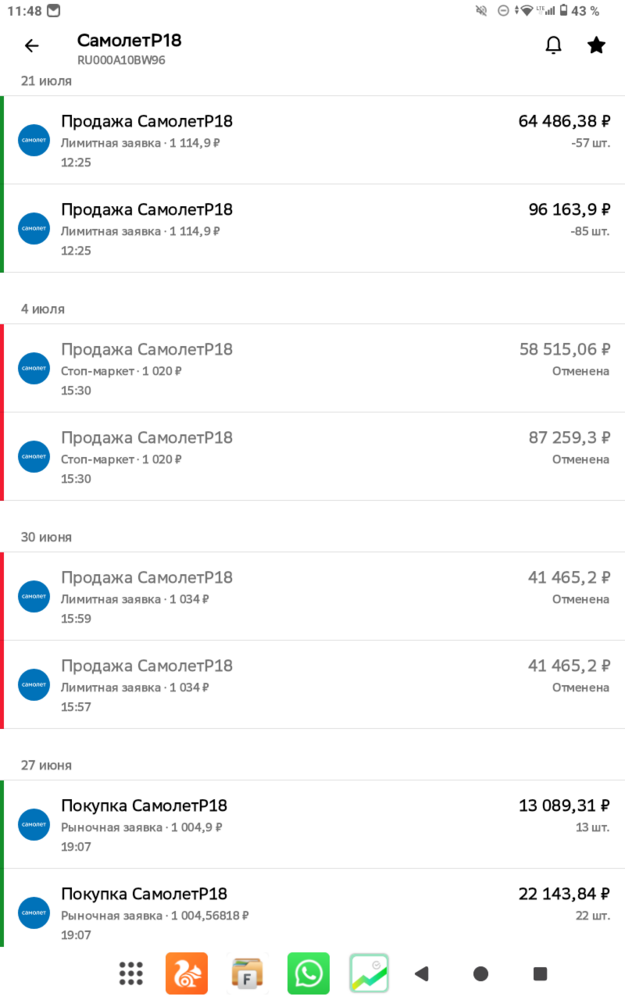The image size is (625, 1000).
Task: Launch UC Browser from the dock
Action: point(187,973)
